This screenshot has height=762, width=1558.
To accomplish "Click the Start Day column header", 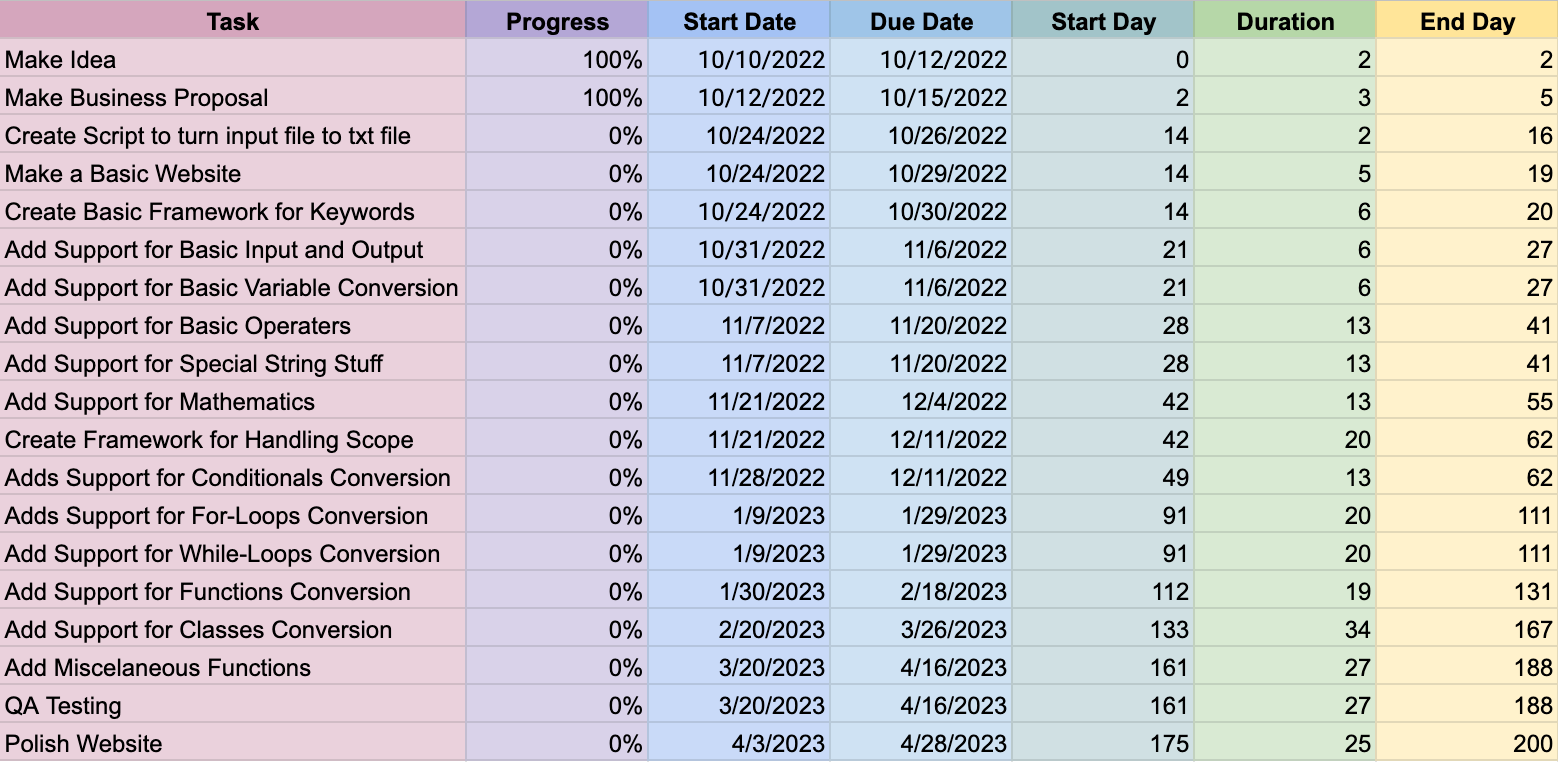I will [1103, 21].
